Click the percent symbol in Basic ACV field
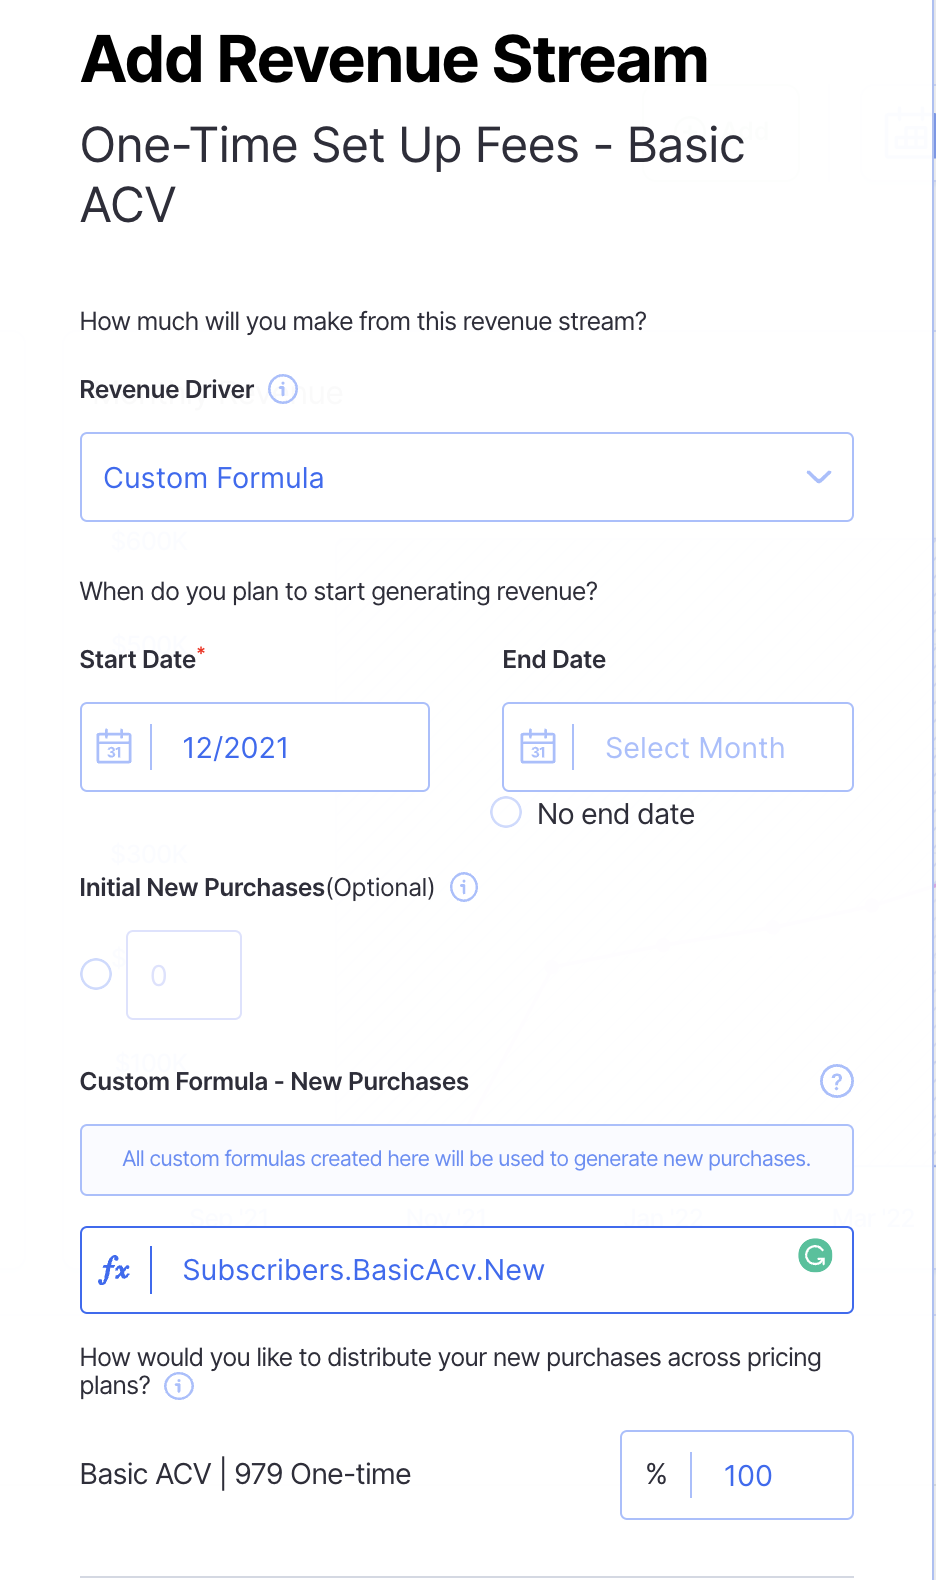936x1580 pixels. click(656, 1474)
